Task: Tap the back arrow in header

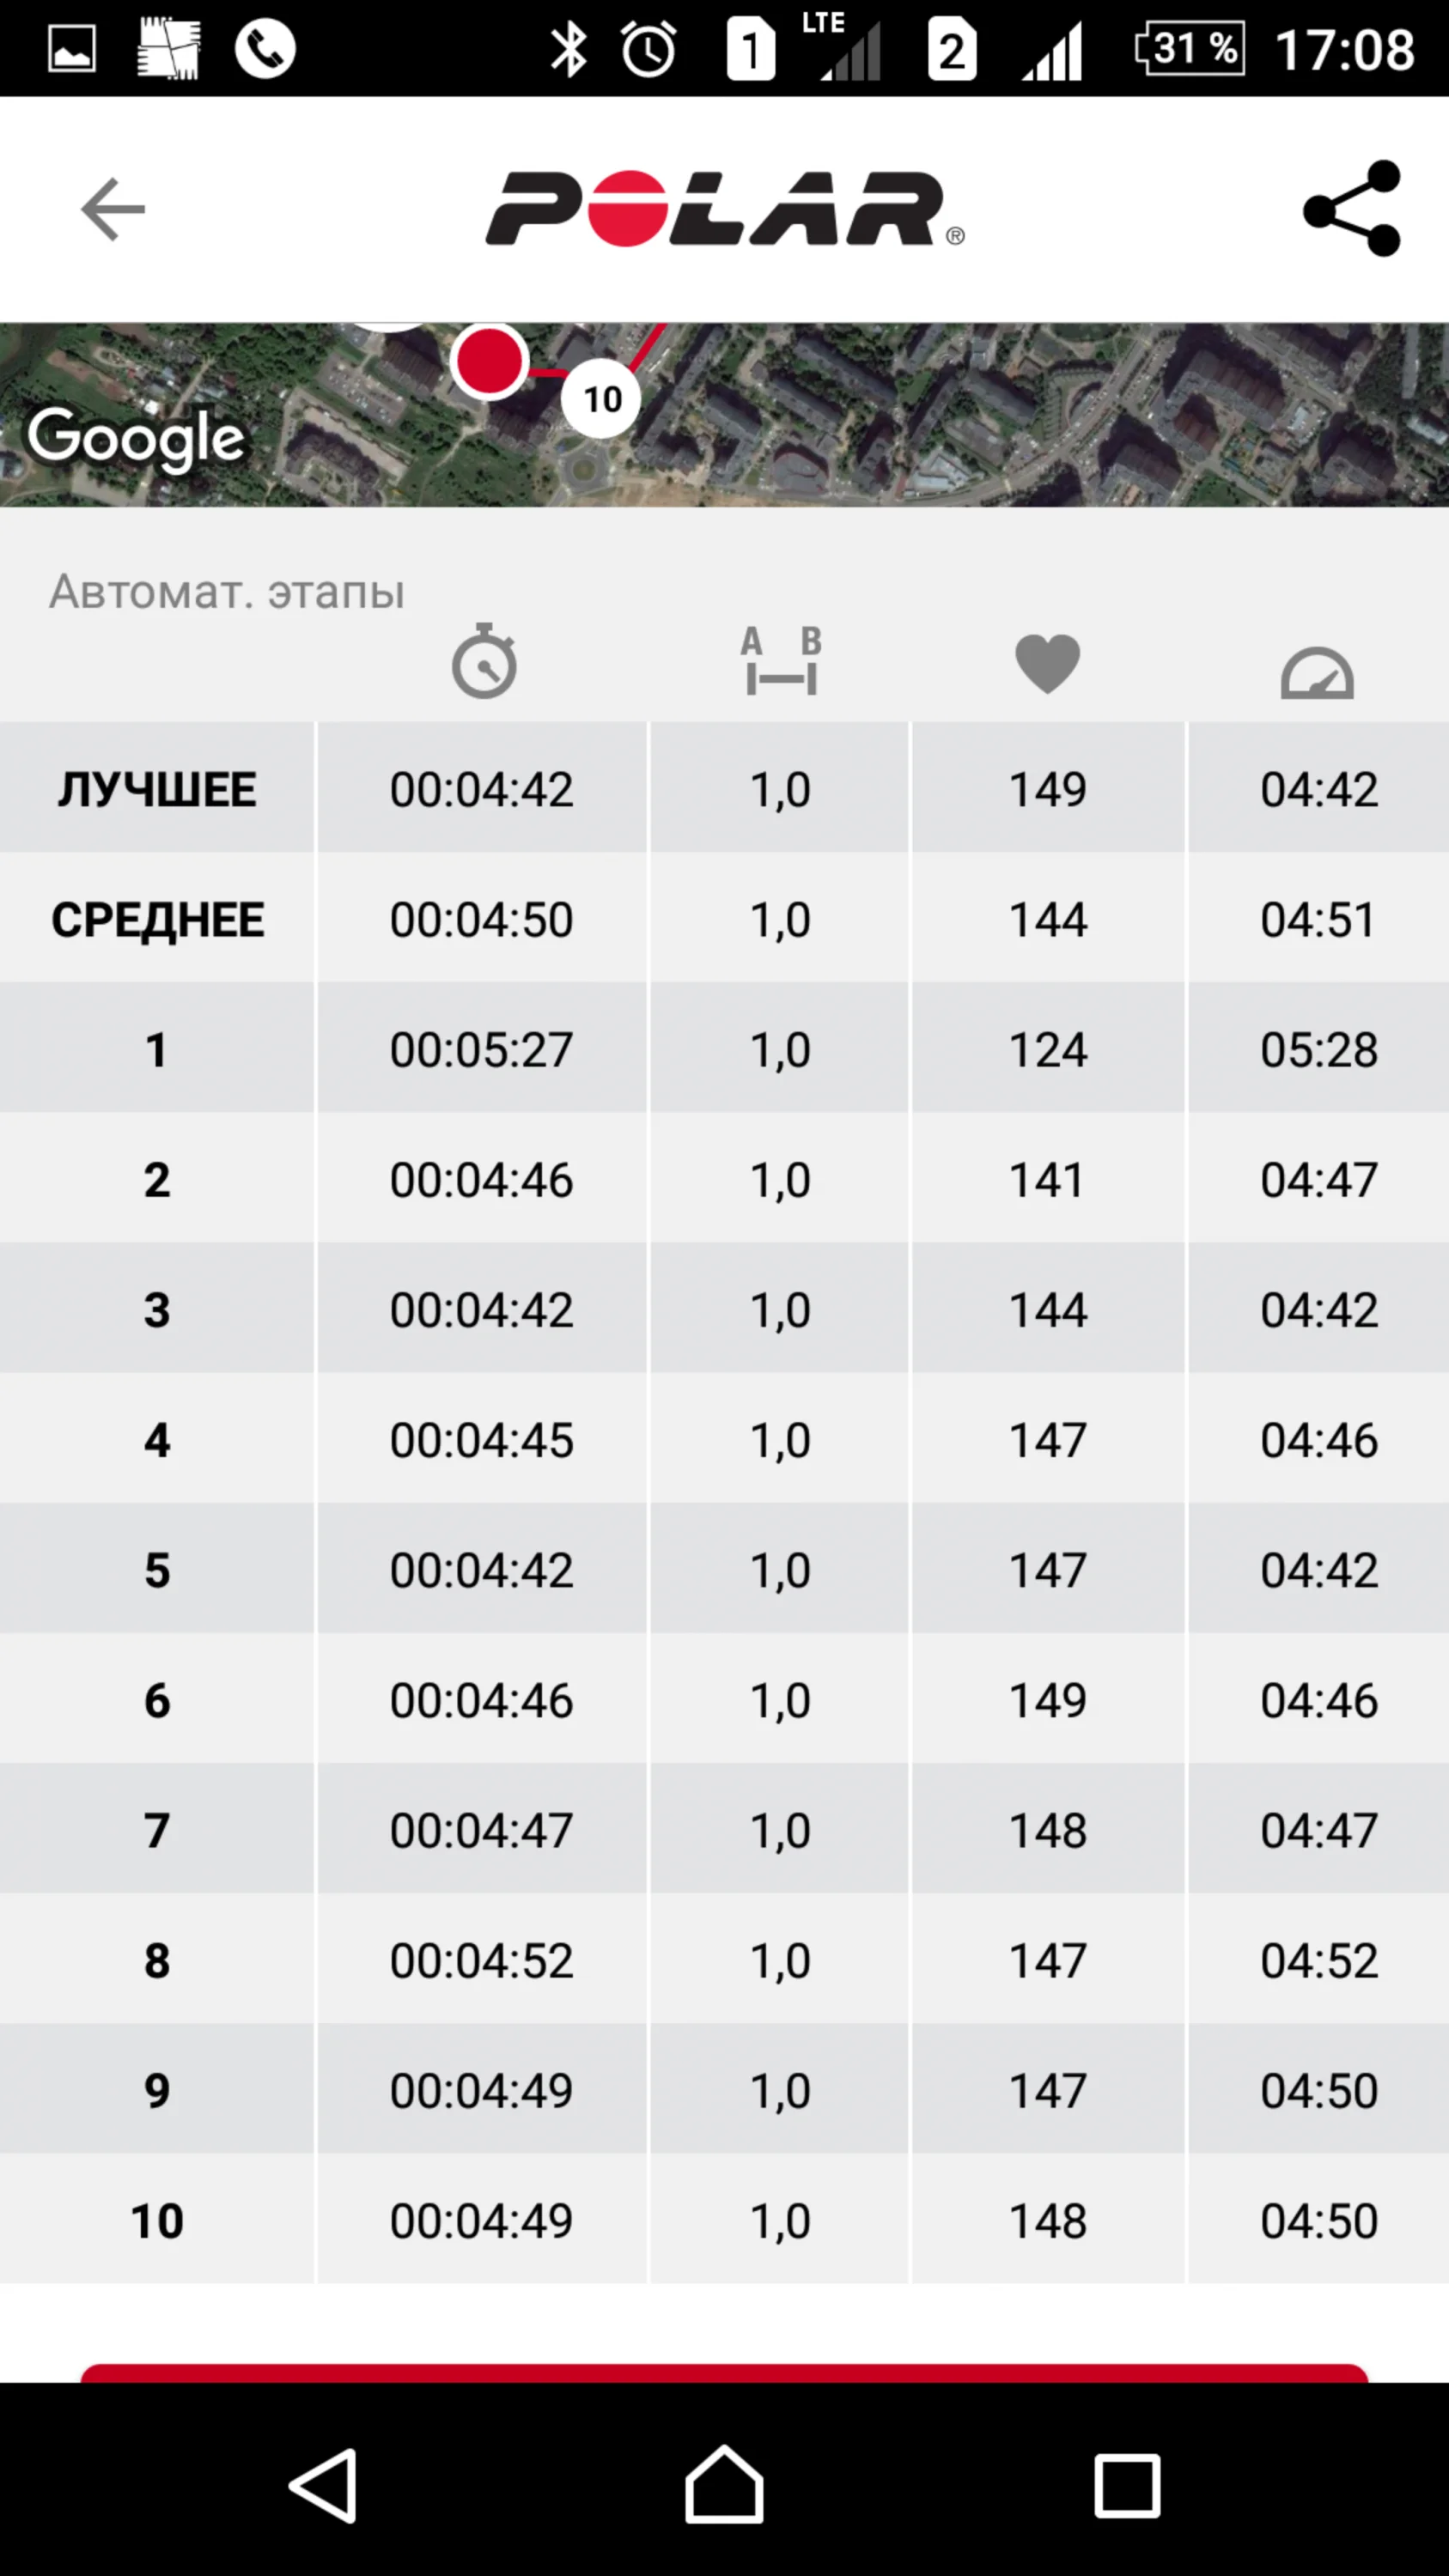Action: coord(113,209)
